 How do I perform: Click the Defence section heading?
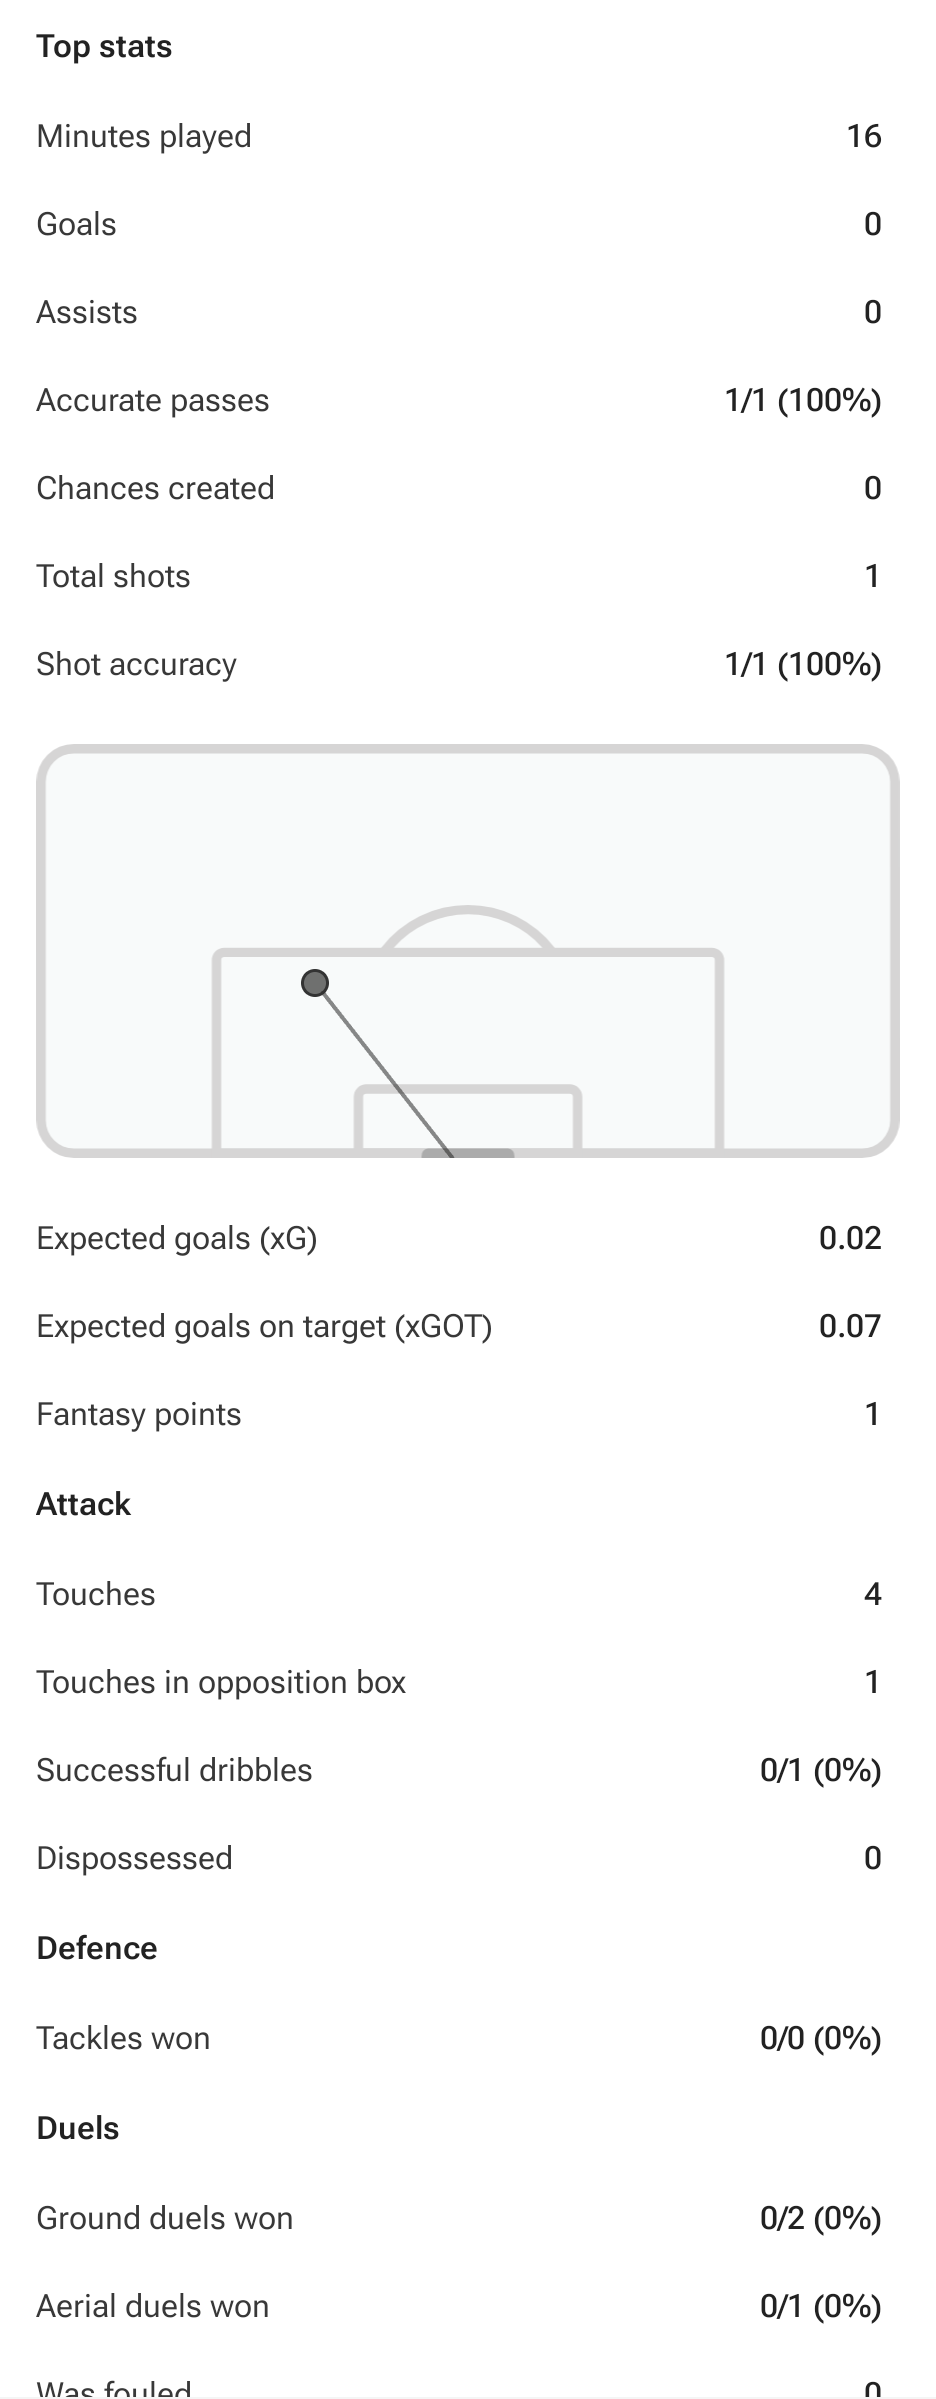click(97, 1948)
